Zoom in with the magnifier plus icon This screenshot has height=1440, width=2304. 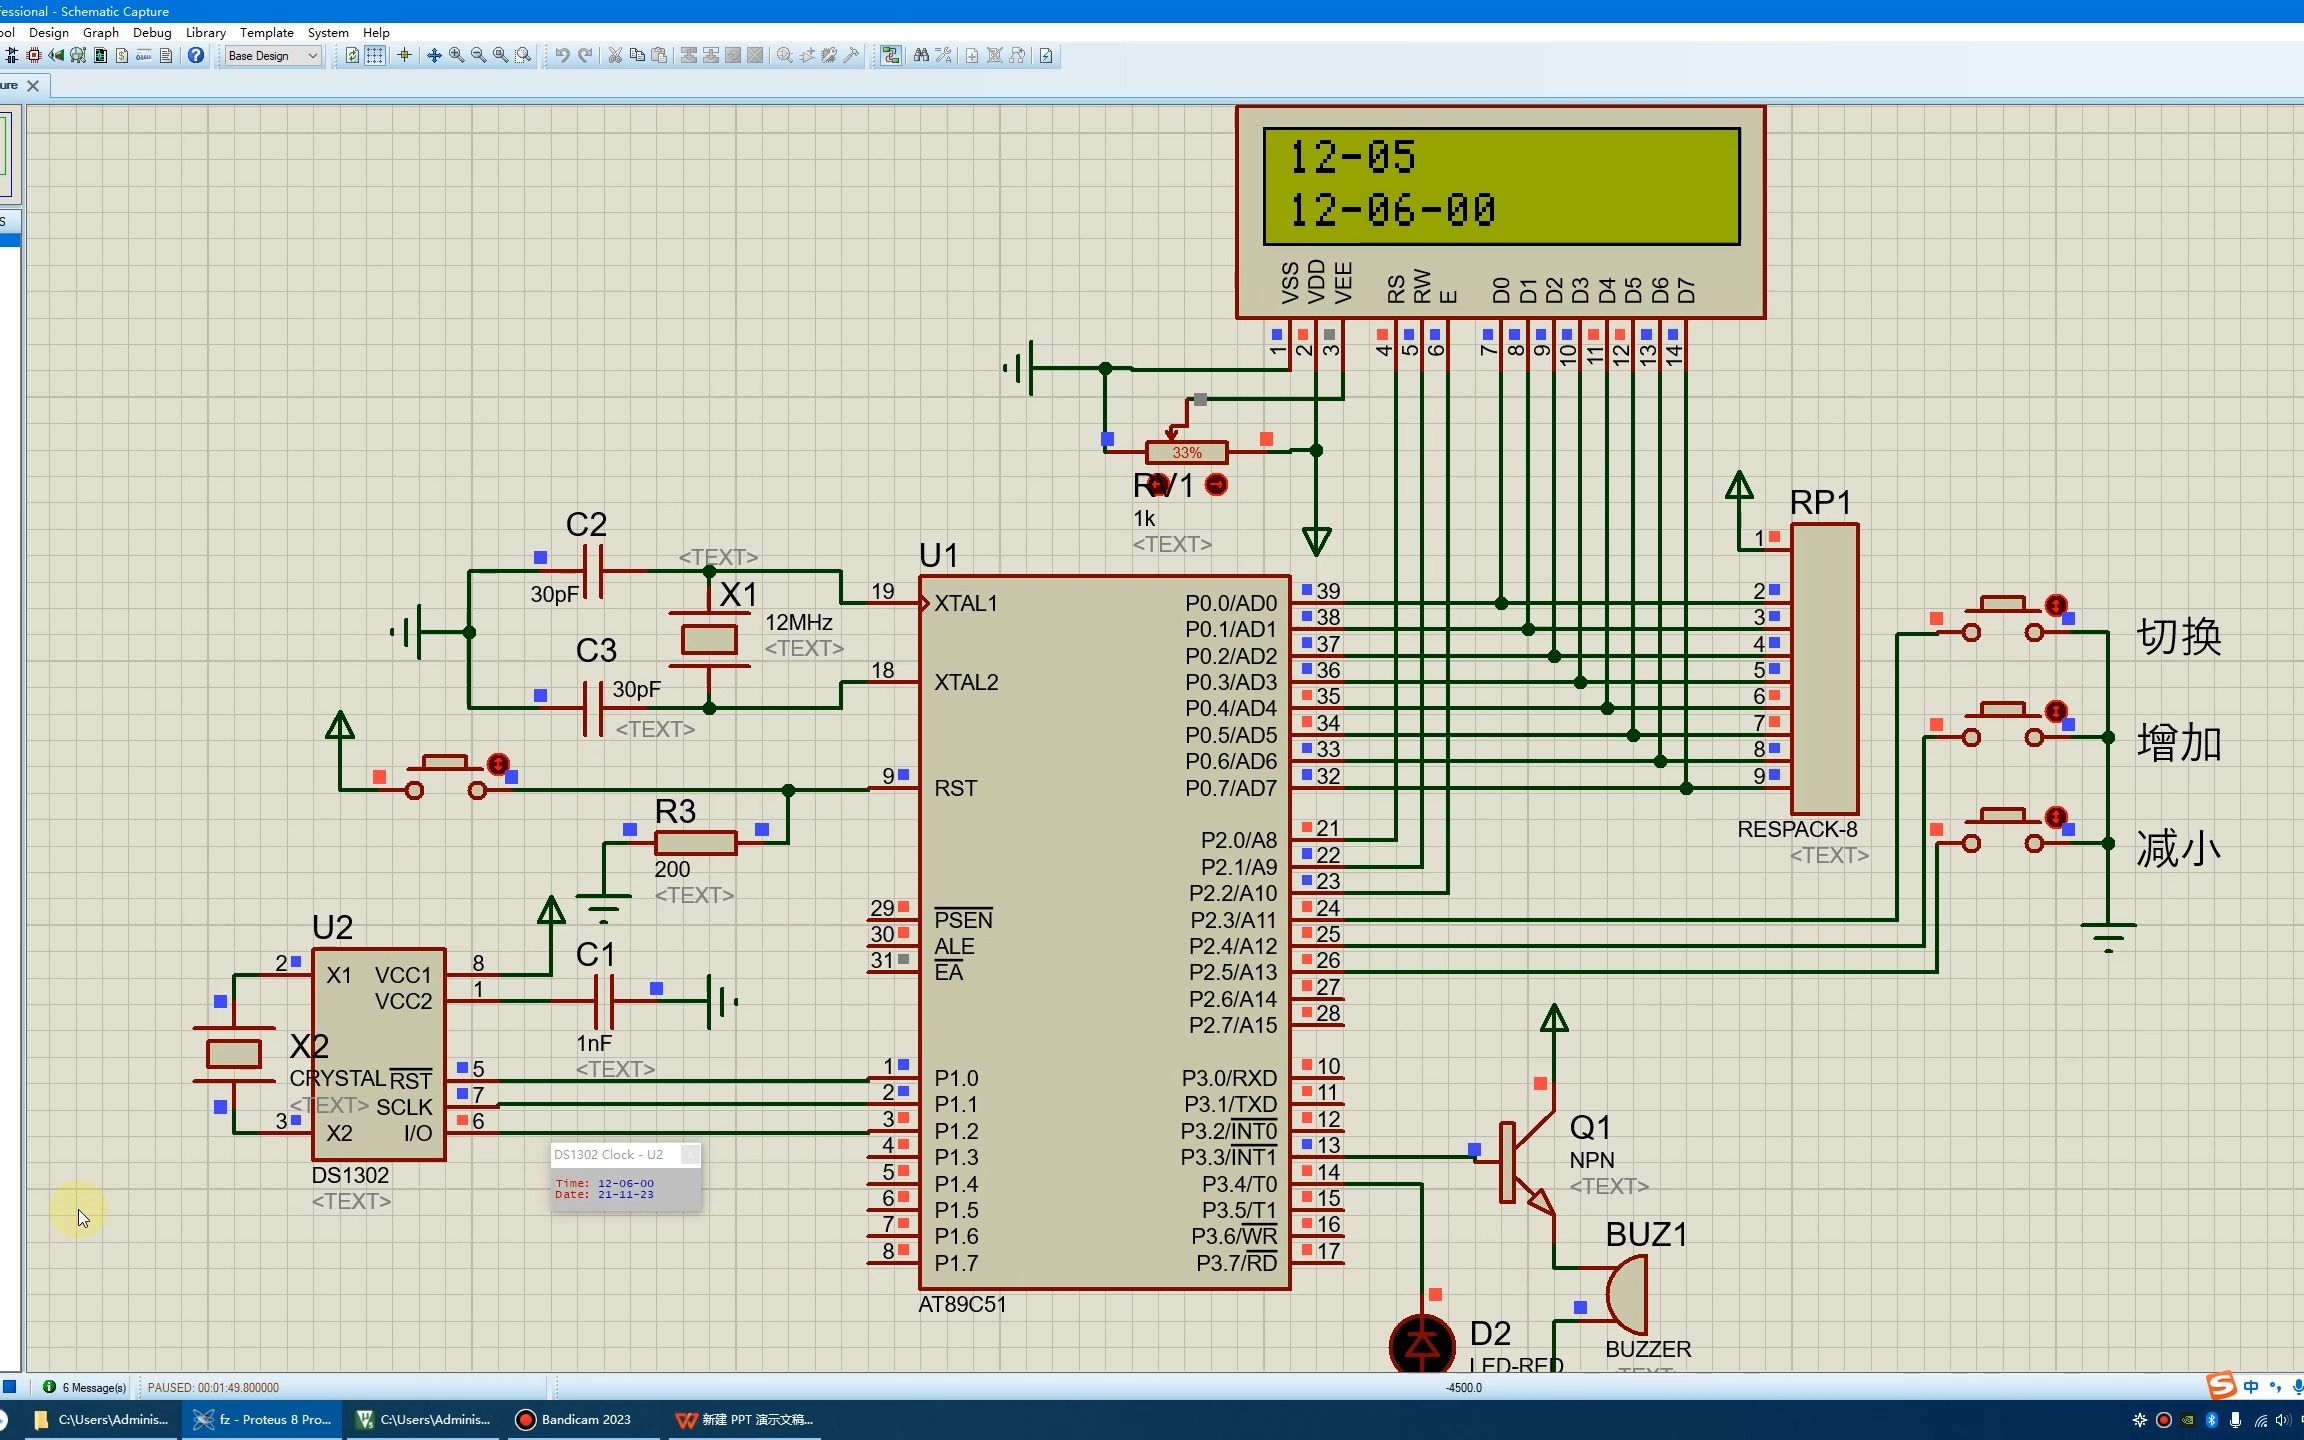tap(456, 56)
